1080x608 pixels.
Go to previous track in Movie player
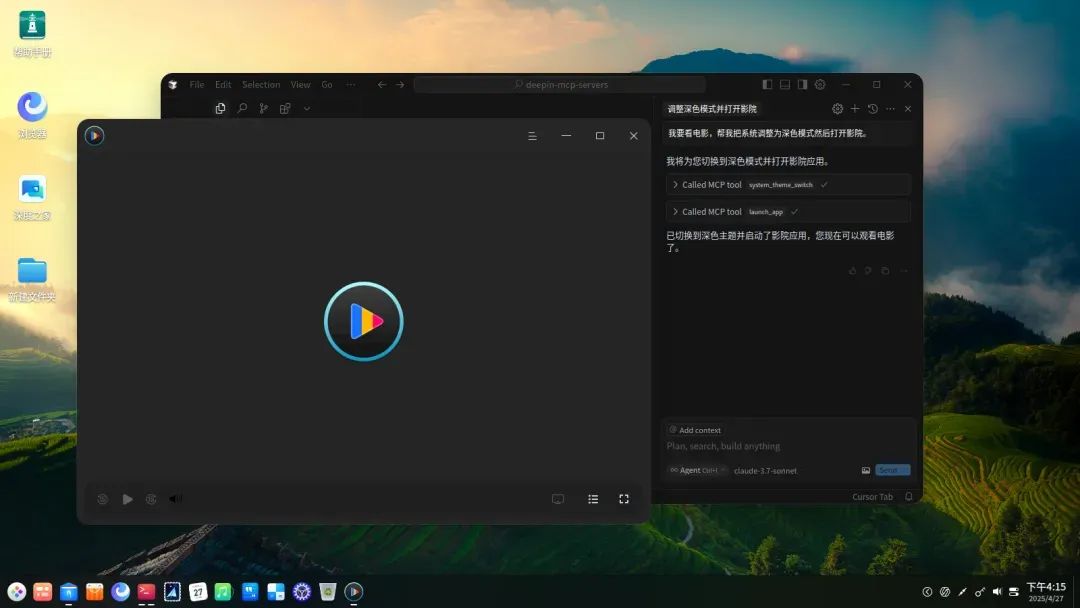pyautogui.click(x=103, y=499)
